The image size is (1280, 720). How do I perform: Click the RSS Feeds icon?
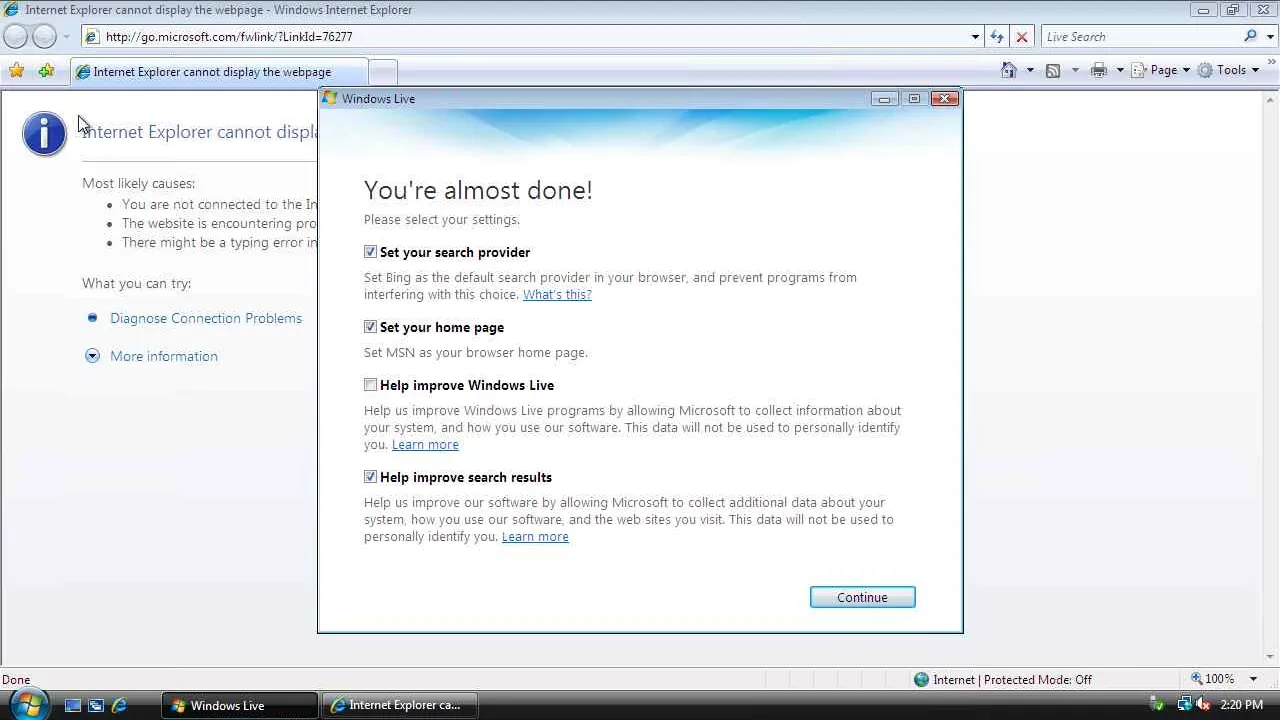point(1053,70)
